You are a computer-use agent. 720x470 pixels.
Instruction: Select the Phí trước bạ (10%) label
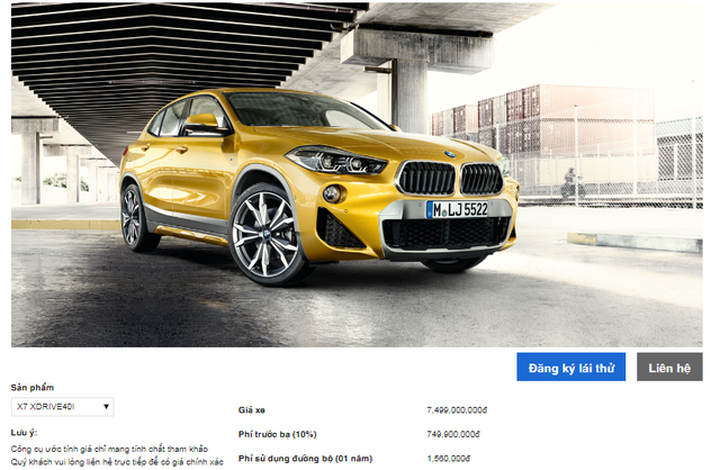click(277, 434)
